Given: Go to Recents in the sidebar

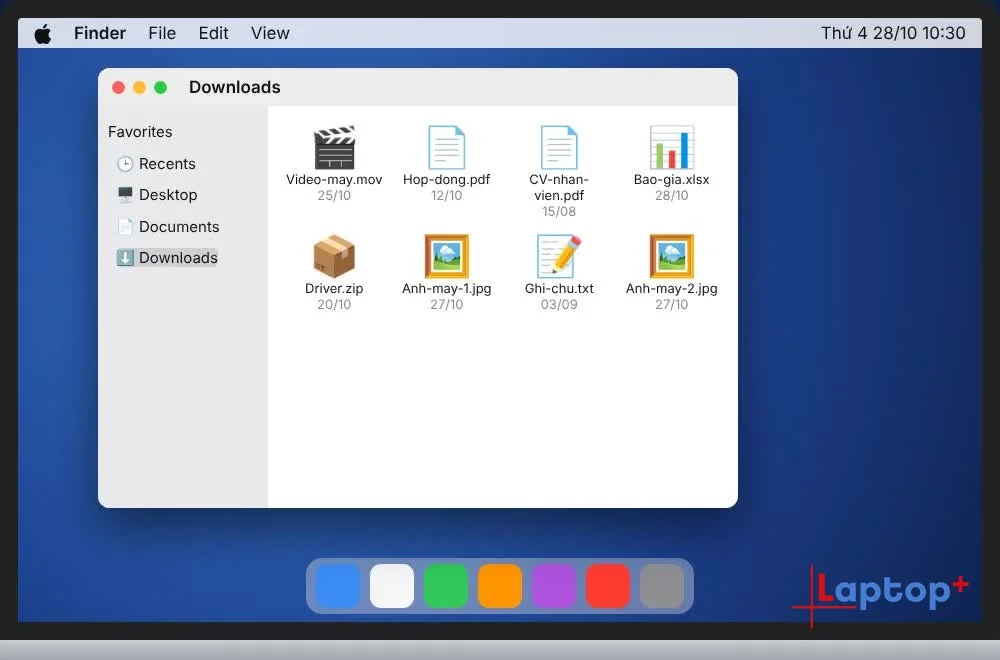Looking at the screenshot, I should pyautogui.click(x=156, y=164).
